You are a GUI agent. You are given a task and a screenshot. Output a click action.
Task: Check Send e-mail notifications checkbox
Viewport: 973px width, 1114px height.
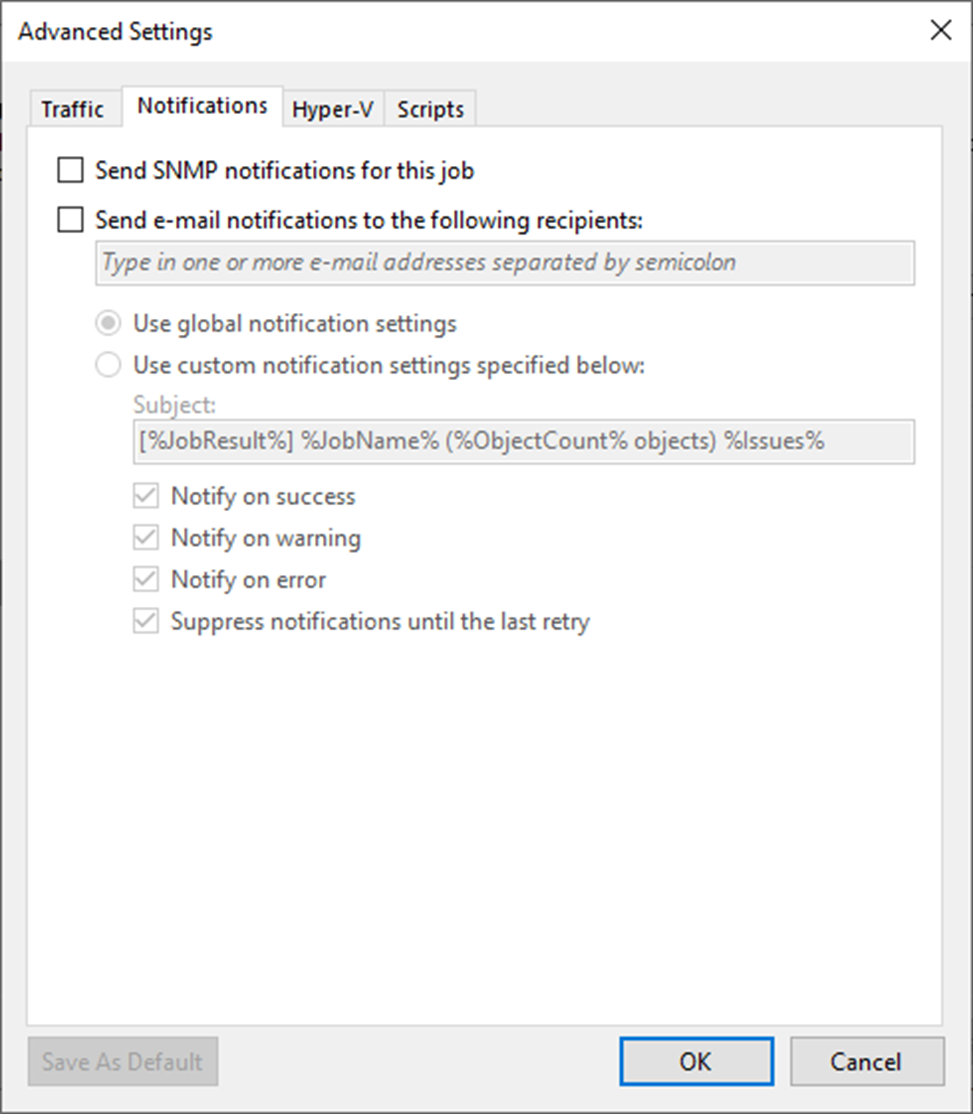(x=70, y=220)
